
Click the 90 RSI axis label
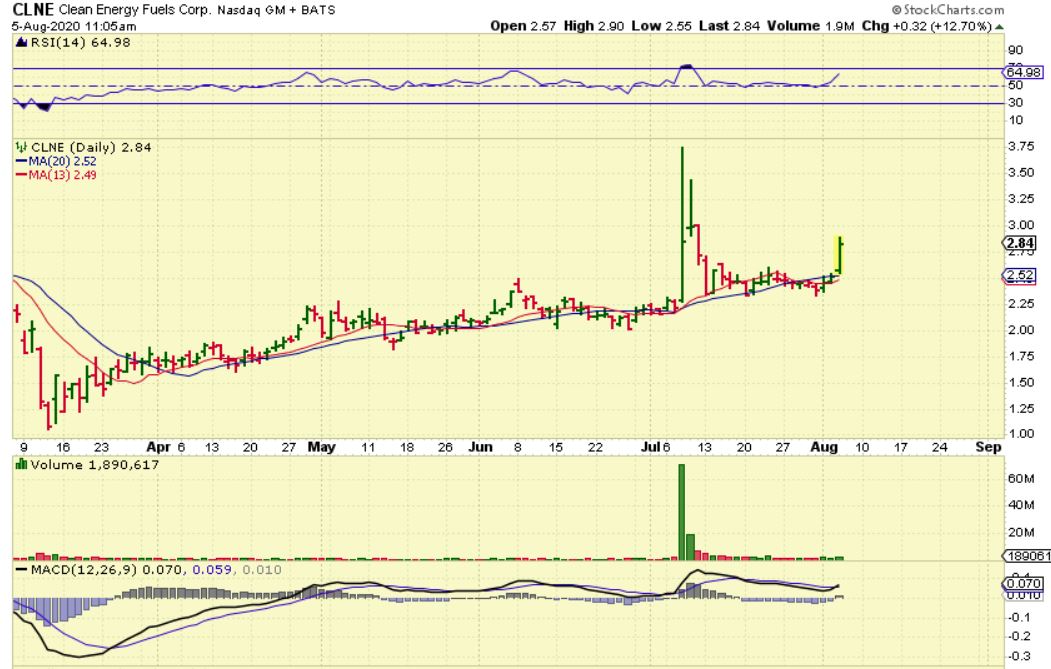(x=1015, y=50)
